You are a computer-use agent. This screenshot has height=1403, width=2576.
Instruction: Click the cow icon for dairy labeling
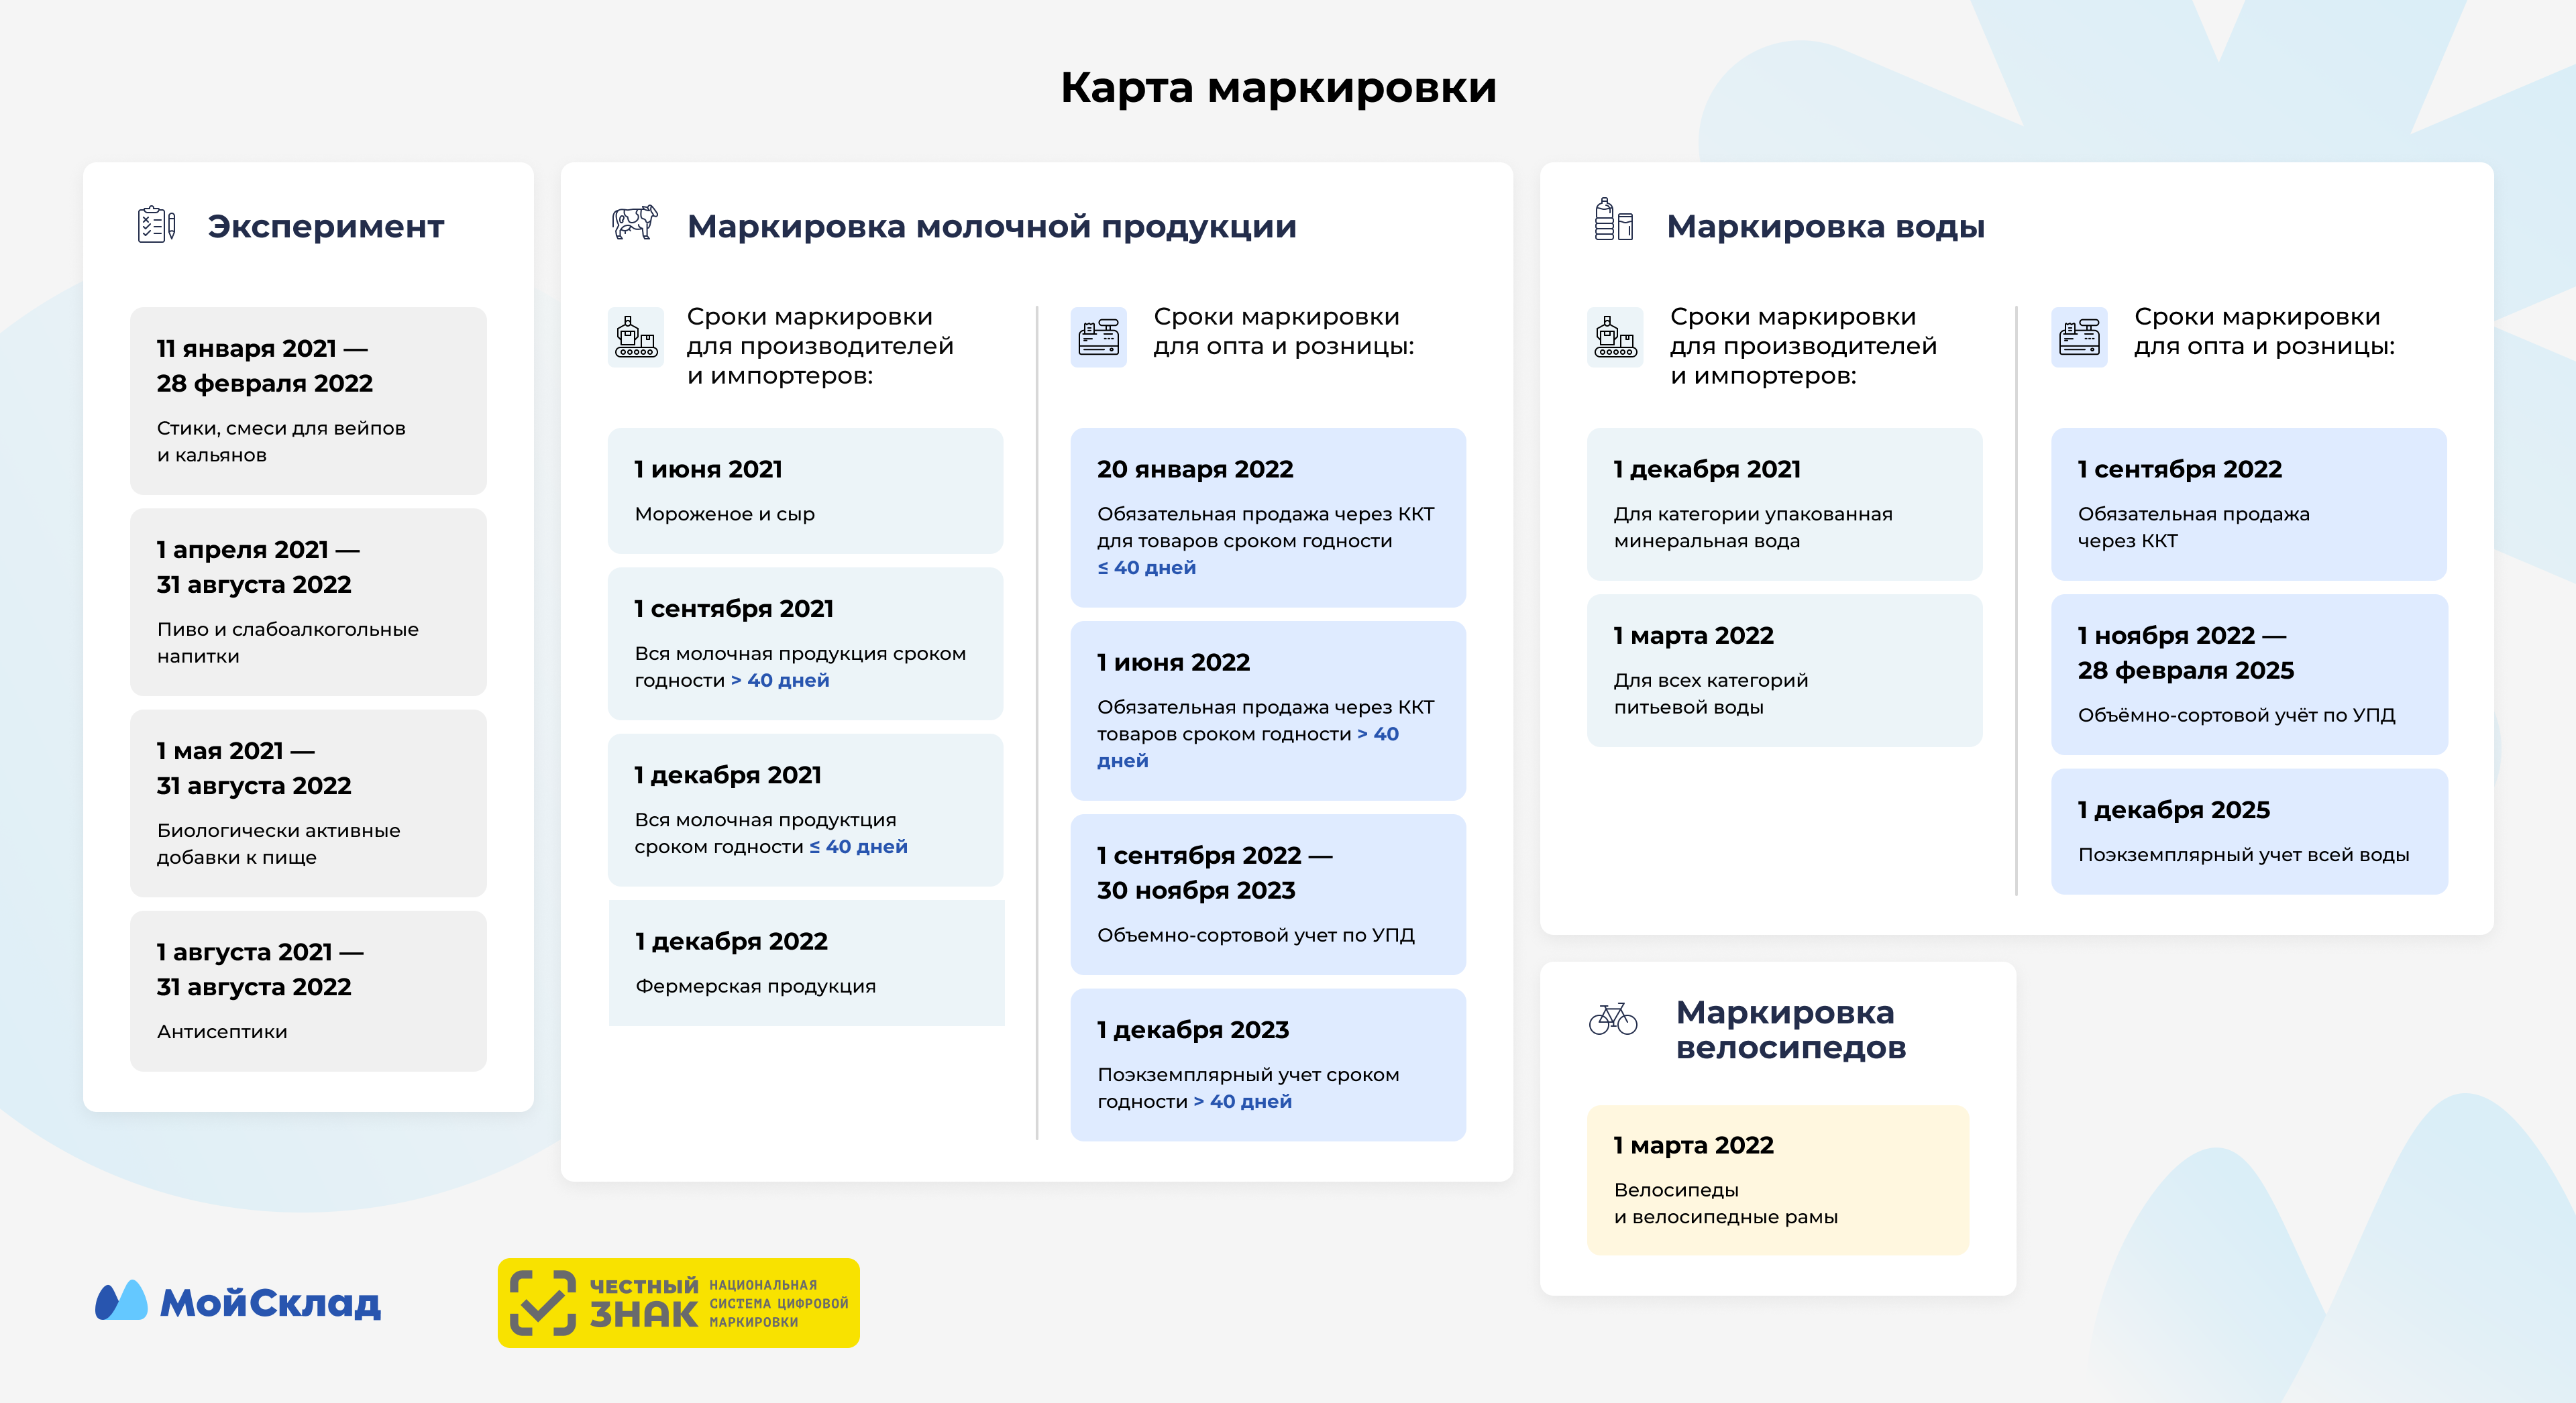pos(635,222)
